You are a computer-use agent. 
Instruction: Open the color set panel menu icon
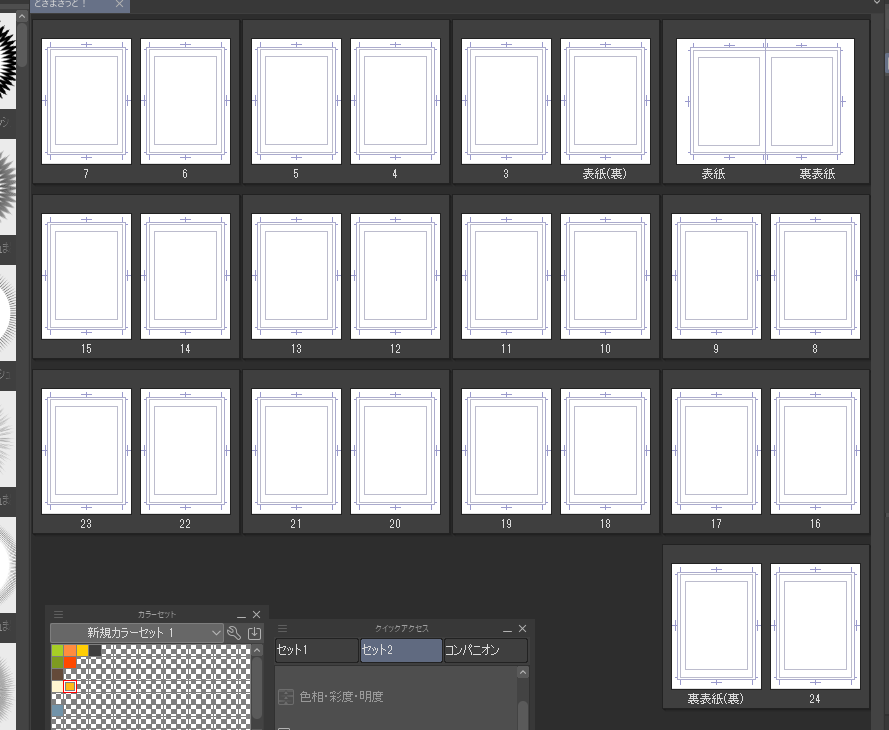(x=58, y=615)
